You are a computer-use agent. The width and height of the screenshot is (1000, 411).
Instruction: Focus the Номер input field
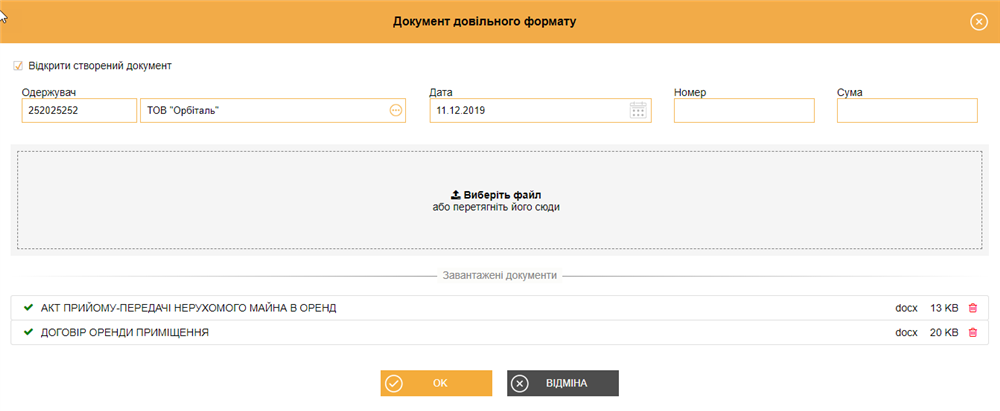(x=744, y=110)
